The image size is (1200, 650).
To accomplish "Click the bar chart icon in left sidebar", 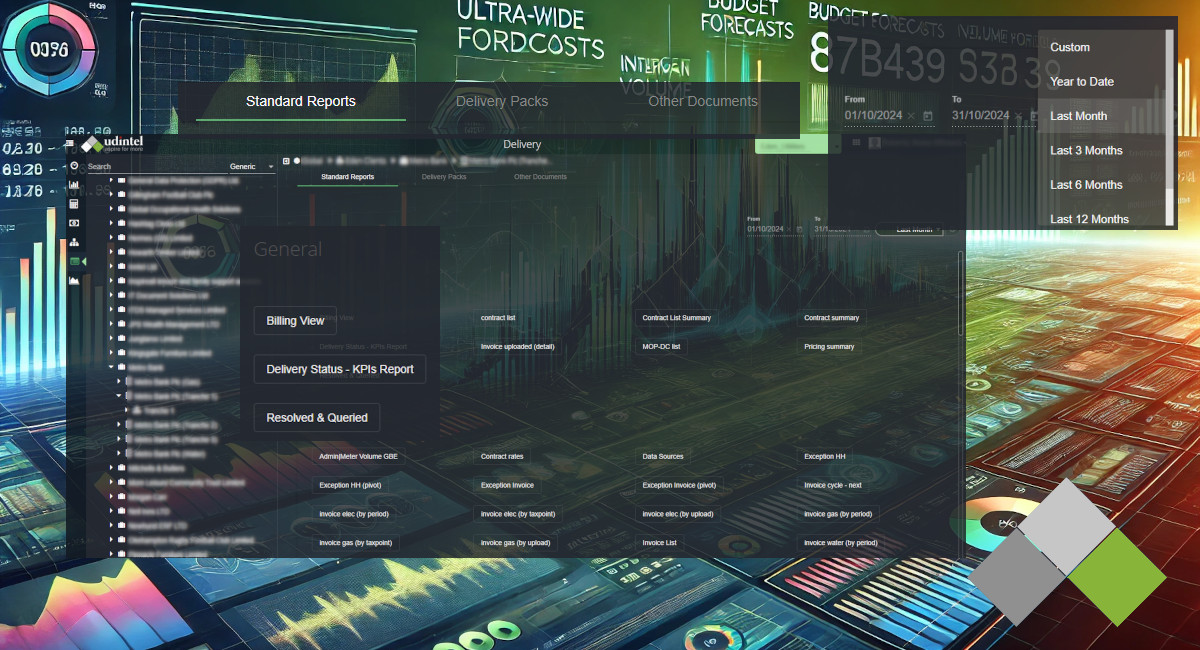I will tap(74, 185).
